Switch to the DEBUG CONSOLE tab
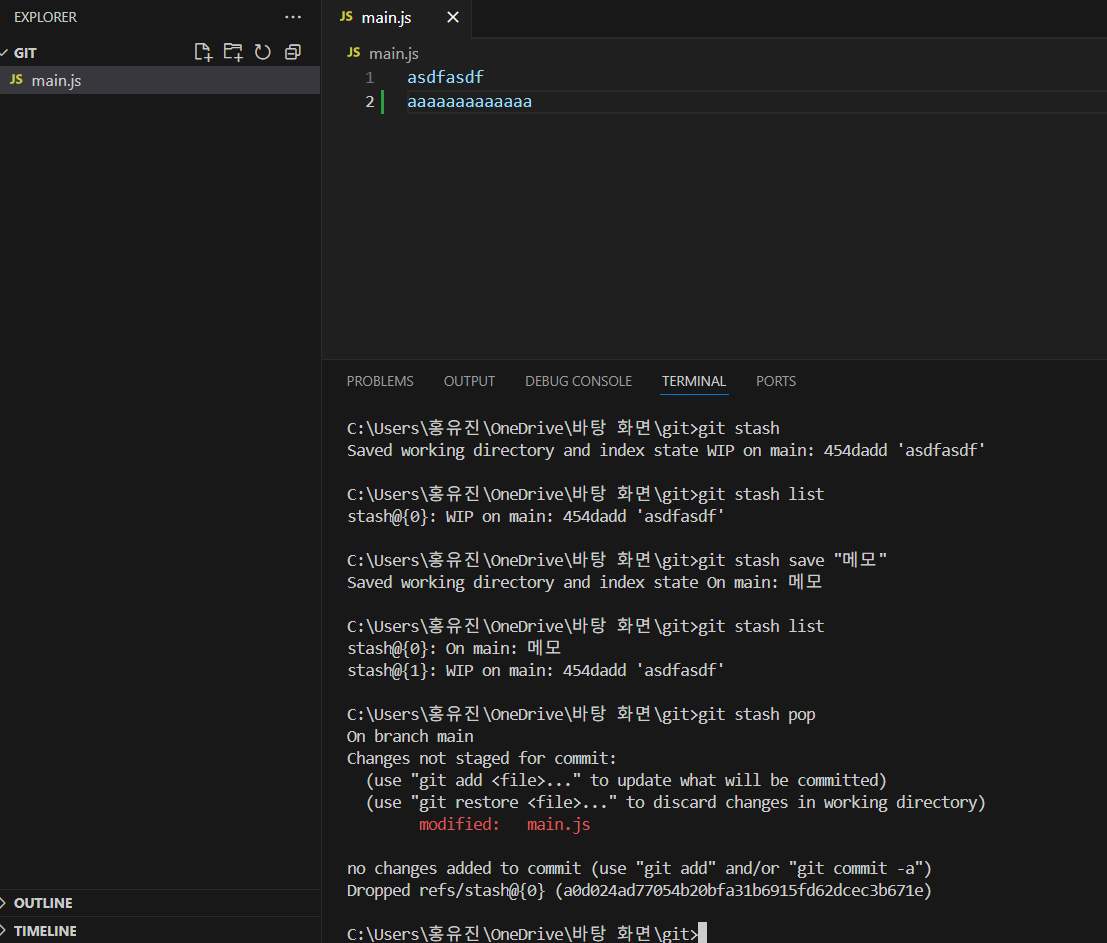Image resolution: width=1107 pixels, height=943 pixels. tap(578, 381)
